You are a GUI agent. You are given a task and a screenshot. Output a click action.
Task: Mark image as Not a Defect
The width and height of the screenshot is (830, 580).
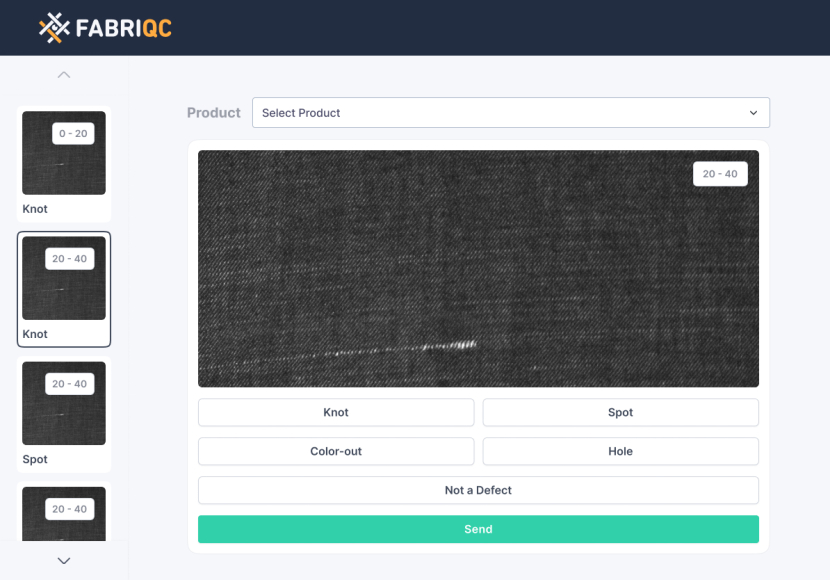pos(478,490)
